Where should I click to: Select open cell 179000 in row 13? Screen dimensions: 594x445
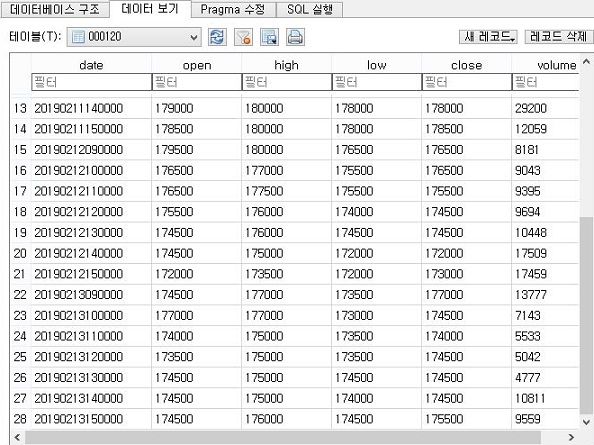pyautogui.click(x=197, y=108)
